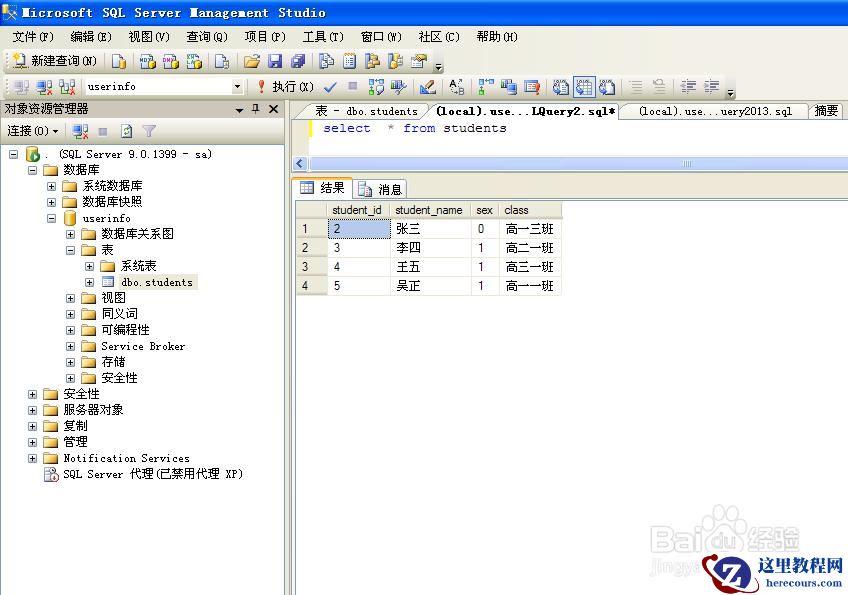Image resolution: width=848 pixels, height=595 pixels.
Task: Click the Registered Servers toolbar icon
Action: point(326,61)
